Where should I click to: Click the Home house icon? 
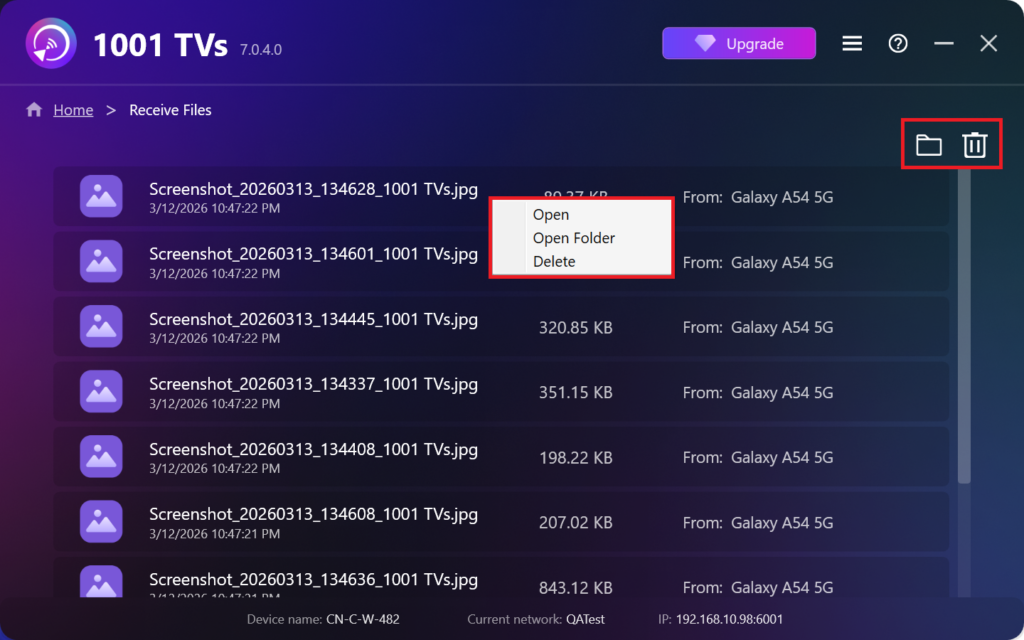34,110
